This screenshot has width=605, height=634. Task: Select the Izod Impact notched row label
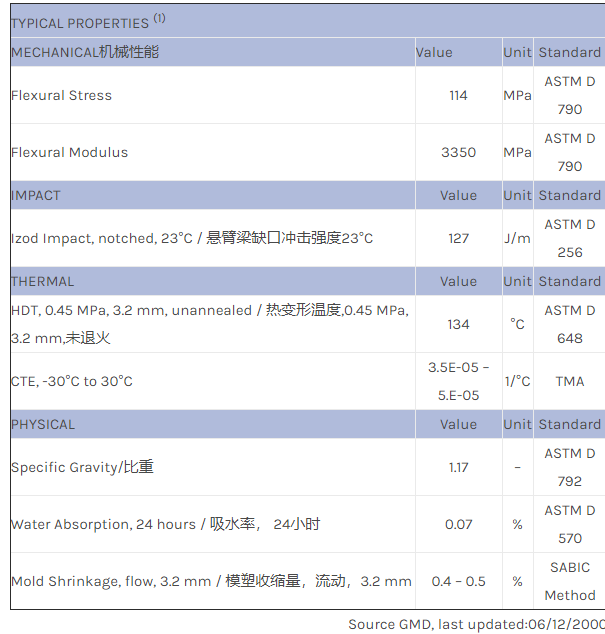pos(192,239)
